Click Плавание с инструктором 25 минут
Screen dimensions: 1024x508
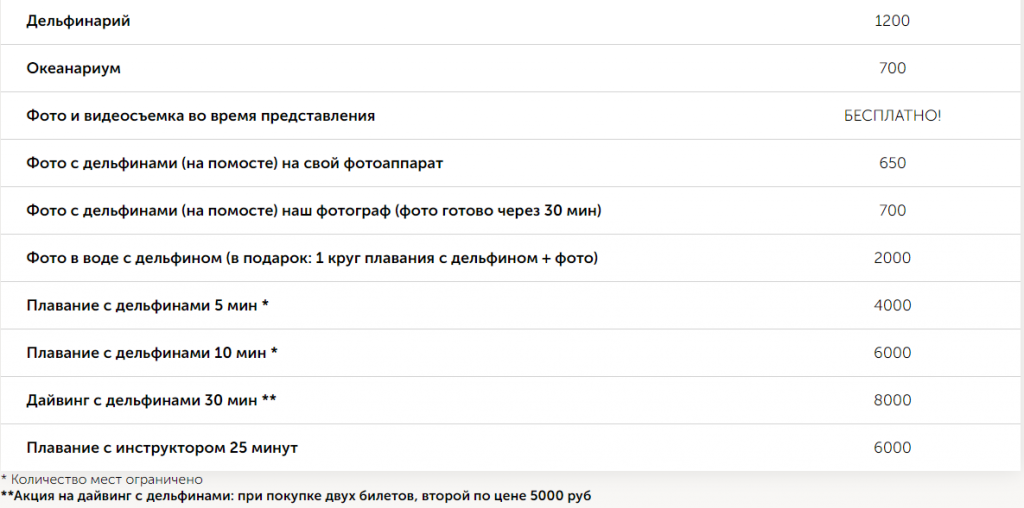(162, 448)
